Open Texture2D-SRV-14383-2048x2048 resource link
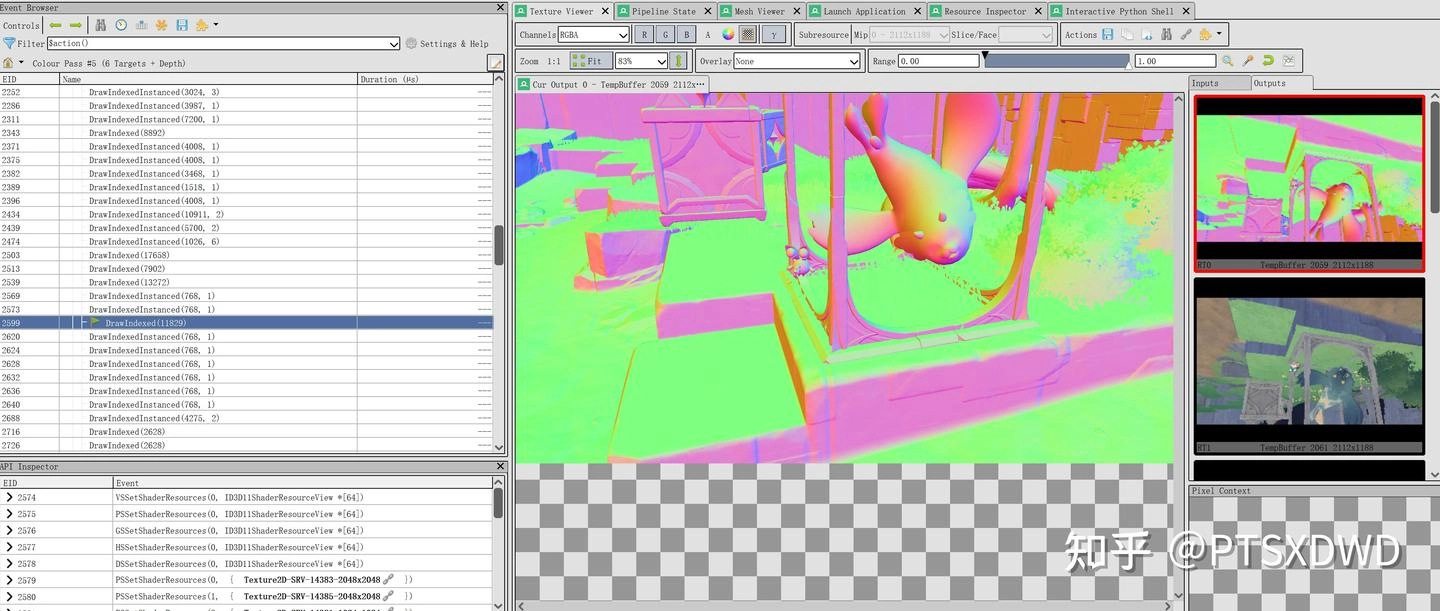 coord(312,580)
